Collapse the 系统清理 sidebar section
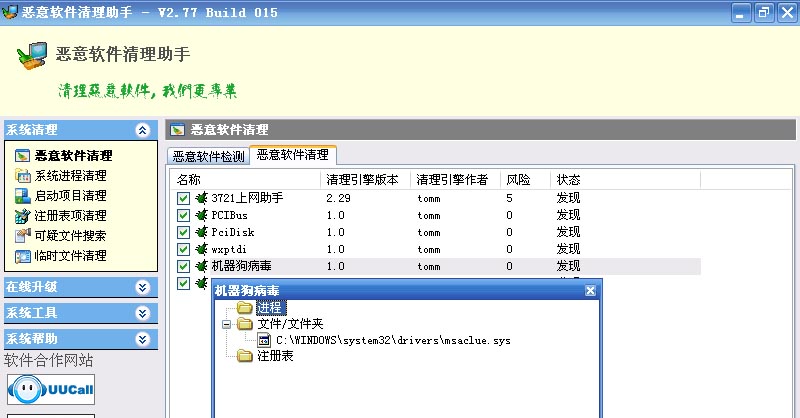Screen dimensions: 800x418 [143, 130]
